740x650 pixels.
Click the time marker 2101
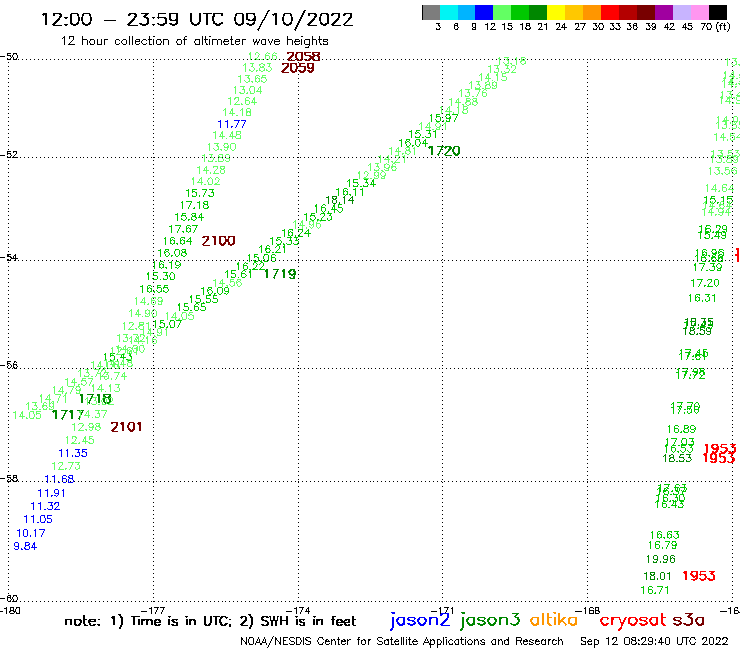(126, 427)
